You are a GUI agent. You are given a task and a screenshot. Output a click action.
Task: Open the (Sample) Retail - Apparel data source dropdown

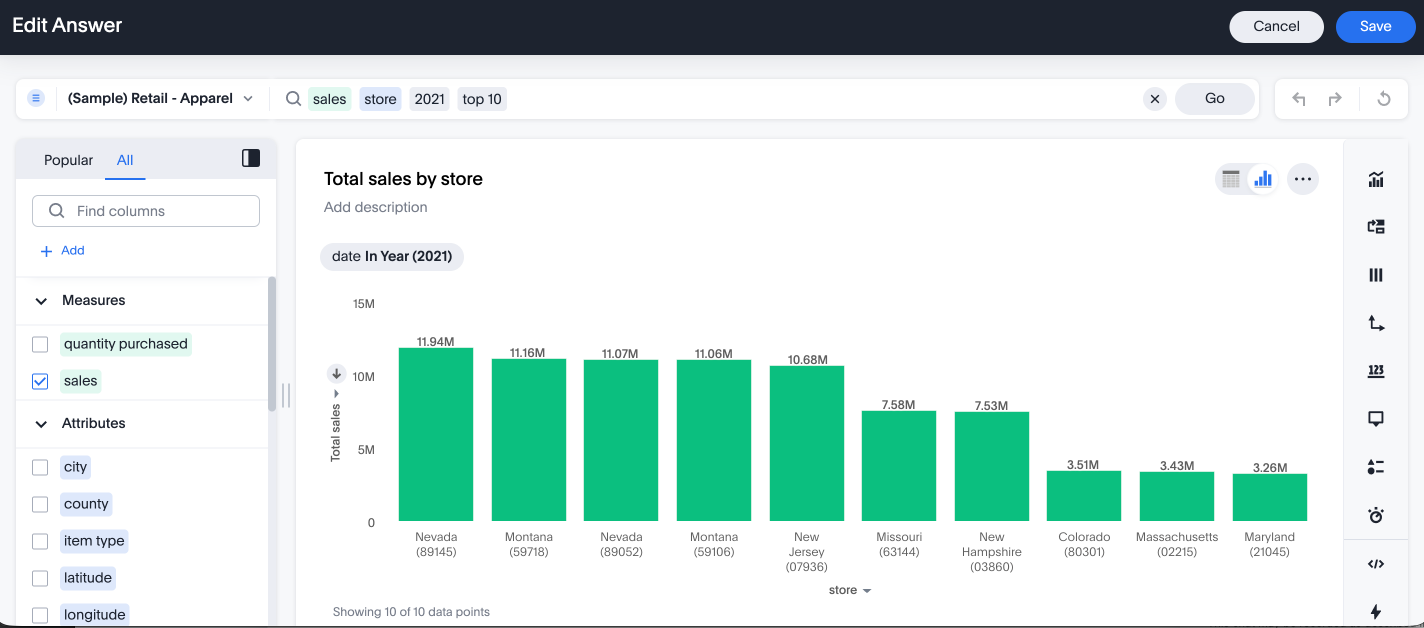(x=160, y=99)
